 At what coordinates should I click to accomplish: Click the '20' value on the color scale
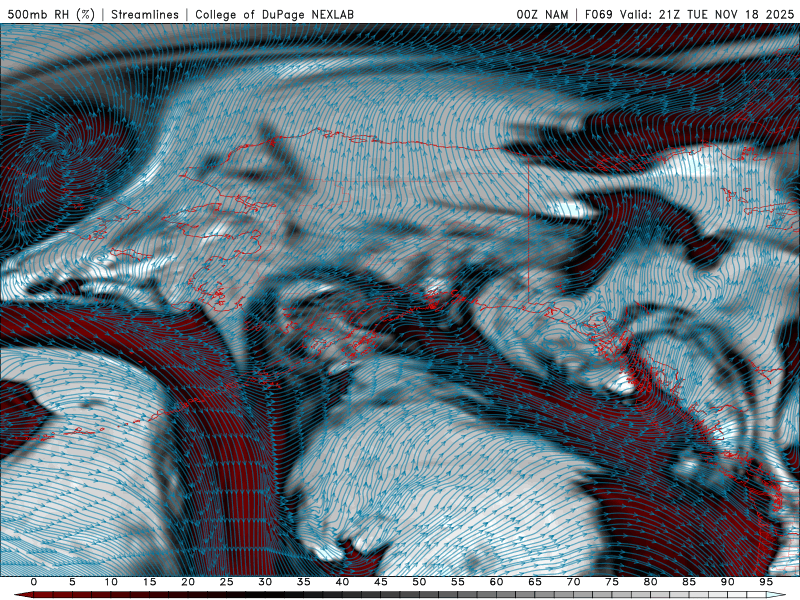tap(188, 582)
